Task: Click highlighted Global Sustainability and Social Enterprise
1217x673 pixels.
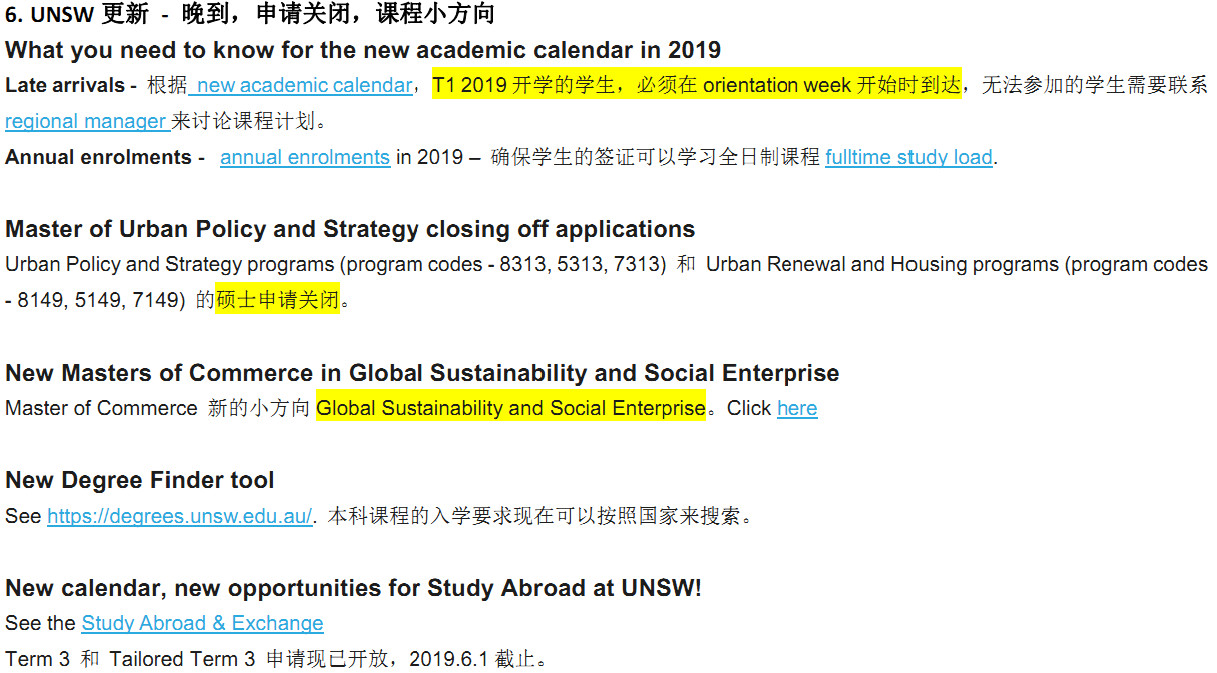Action: click(x=510, y=409)
